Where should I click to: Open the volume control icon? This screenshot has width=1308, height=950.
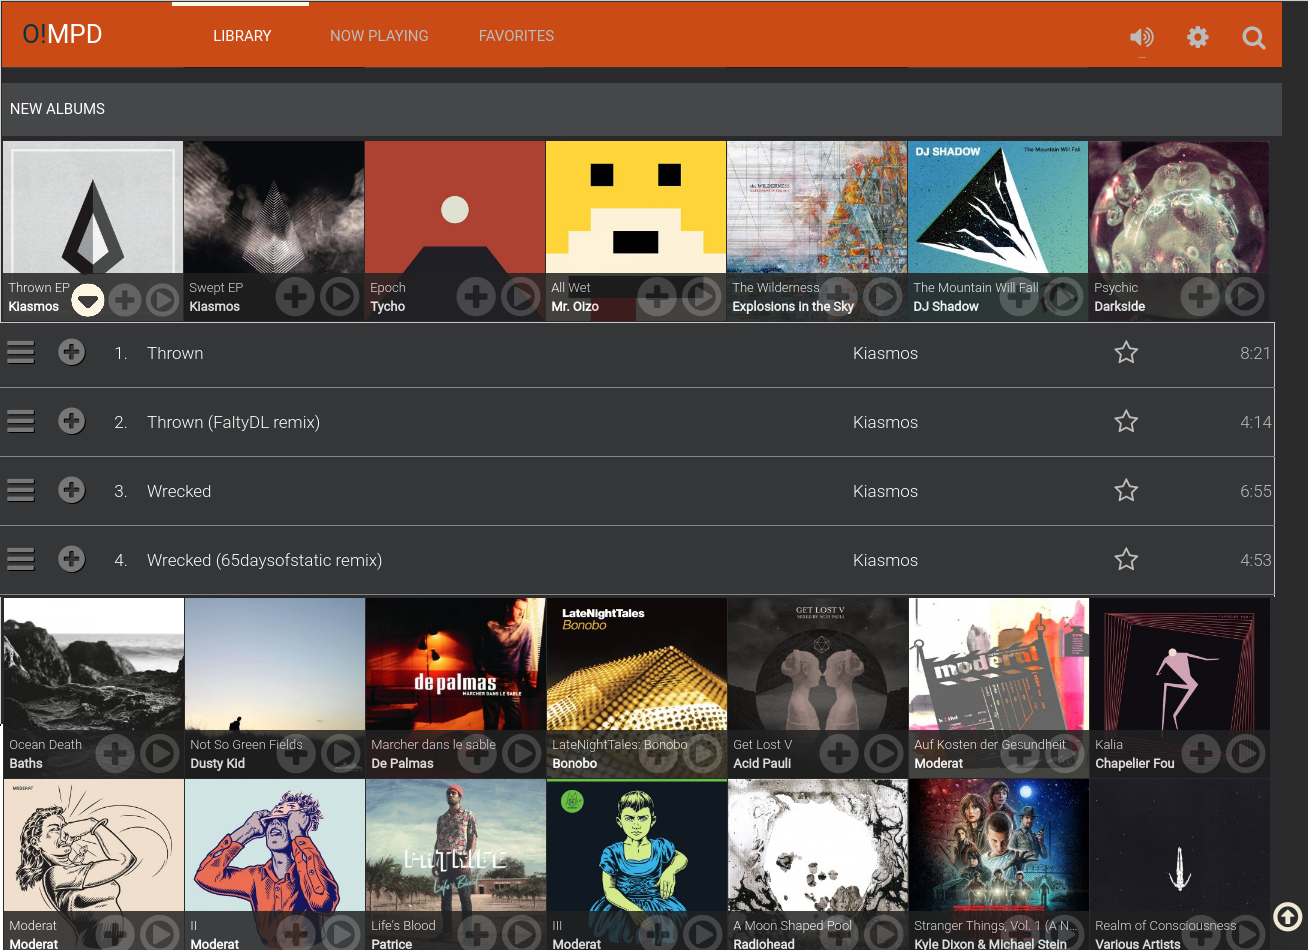[1141, 37]
